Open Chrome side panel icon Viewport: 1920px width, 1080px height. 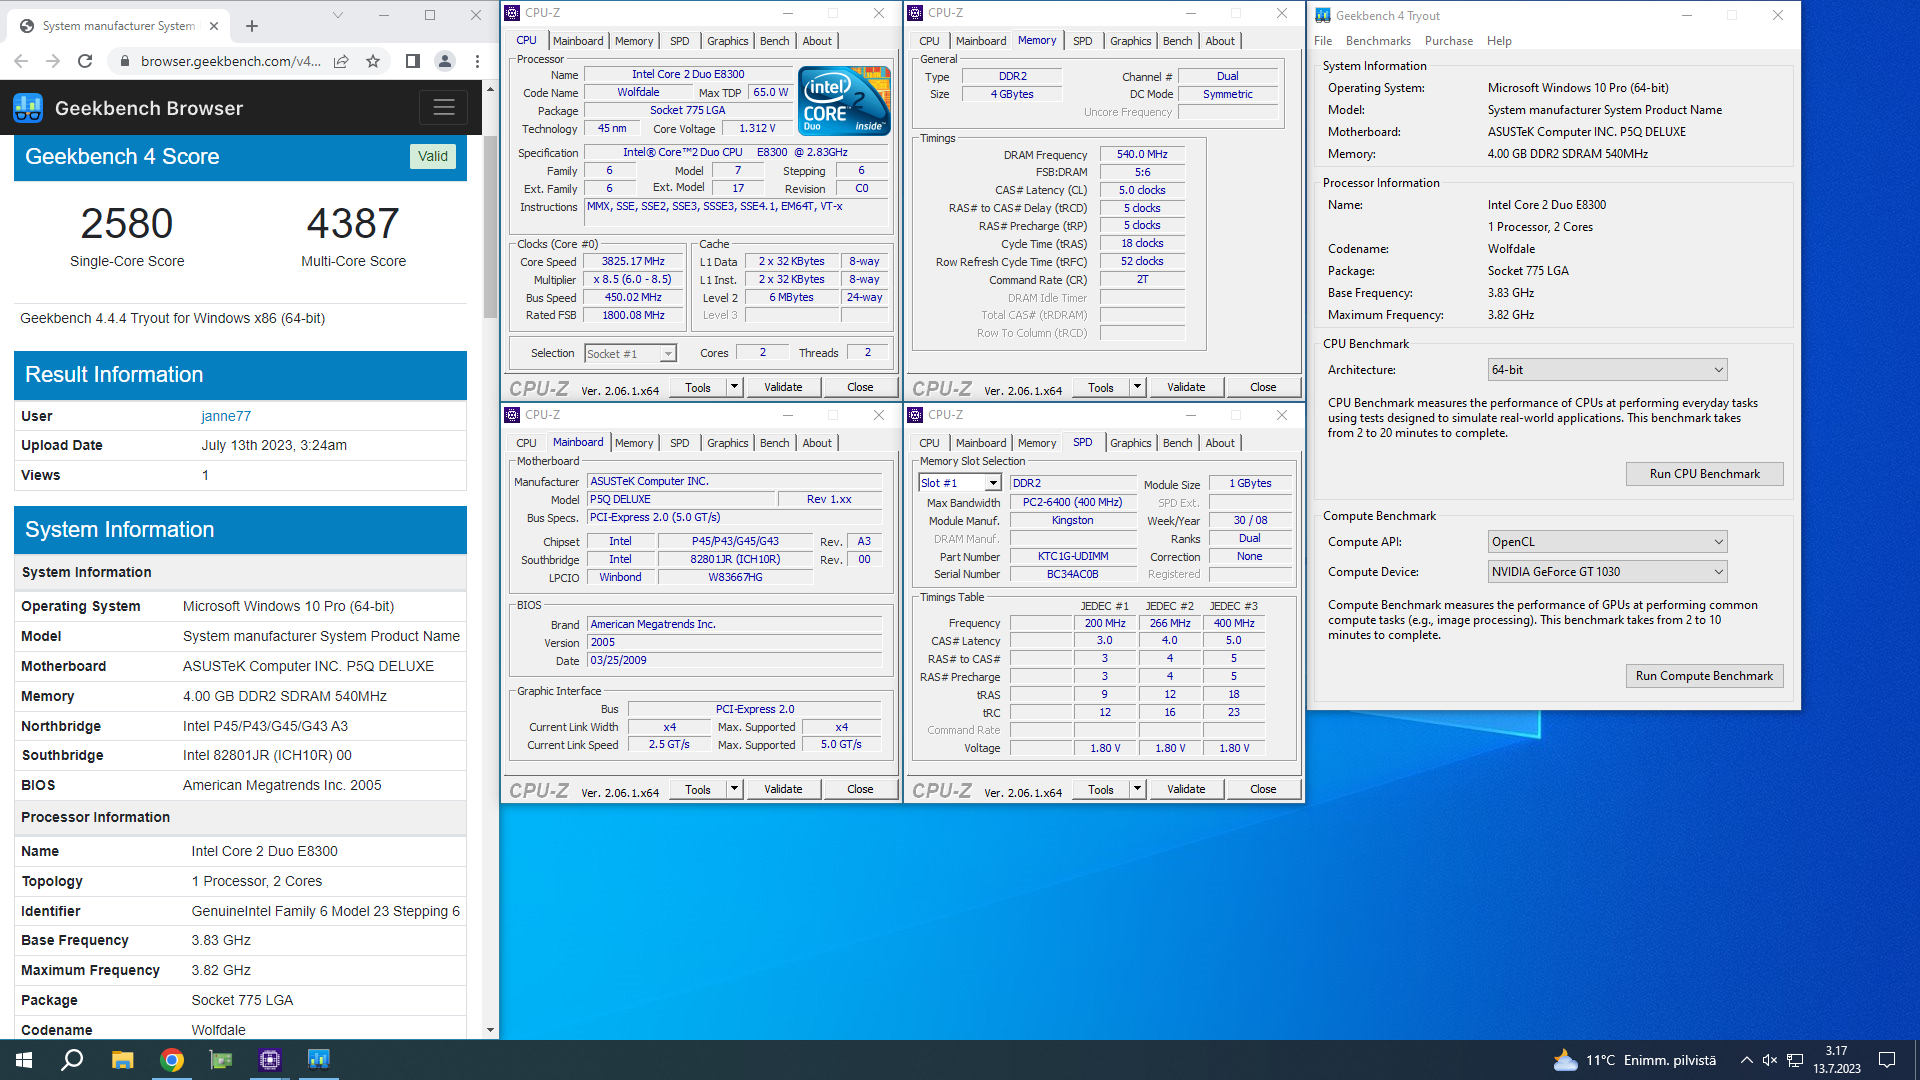pyautogui.click(x=412, y=61)
